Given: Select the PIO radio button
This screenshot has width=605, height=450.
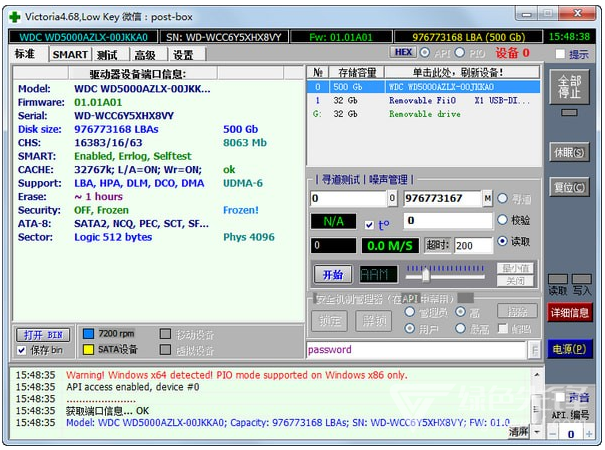Looking at the screenshot, I should (x=459, y=52).
